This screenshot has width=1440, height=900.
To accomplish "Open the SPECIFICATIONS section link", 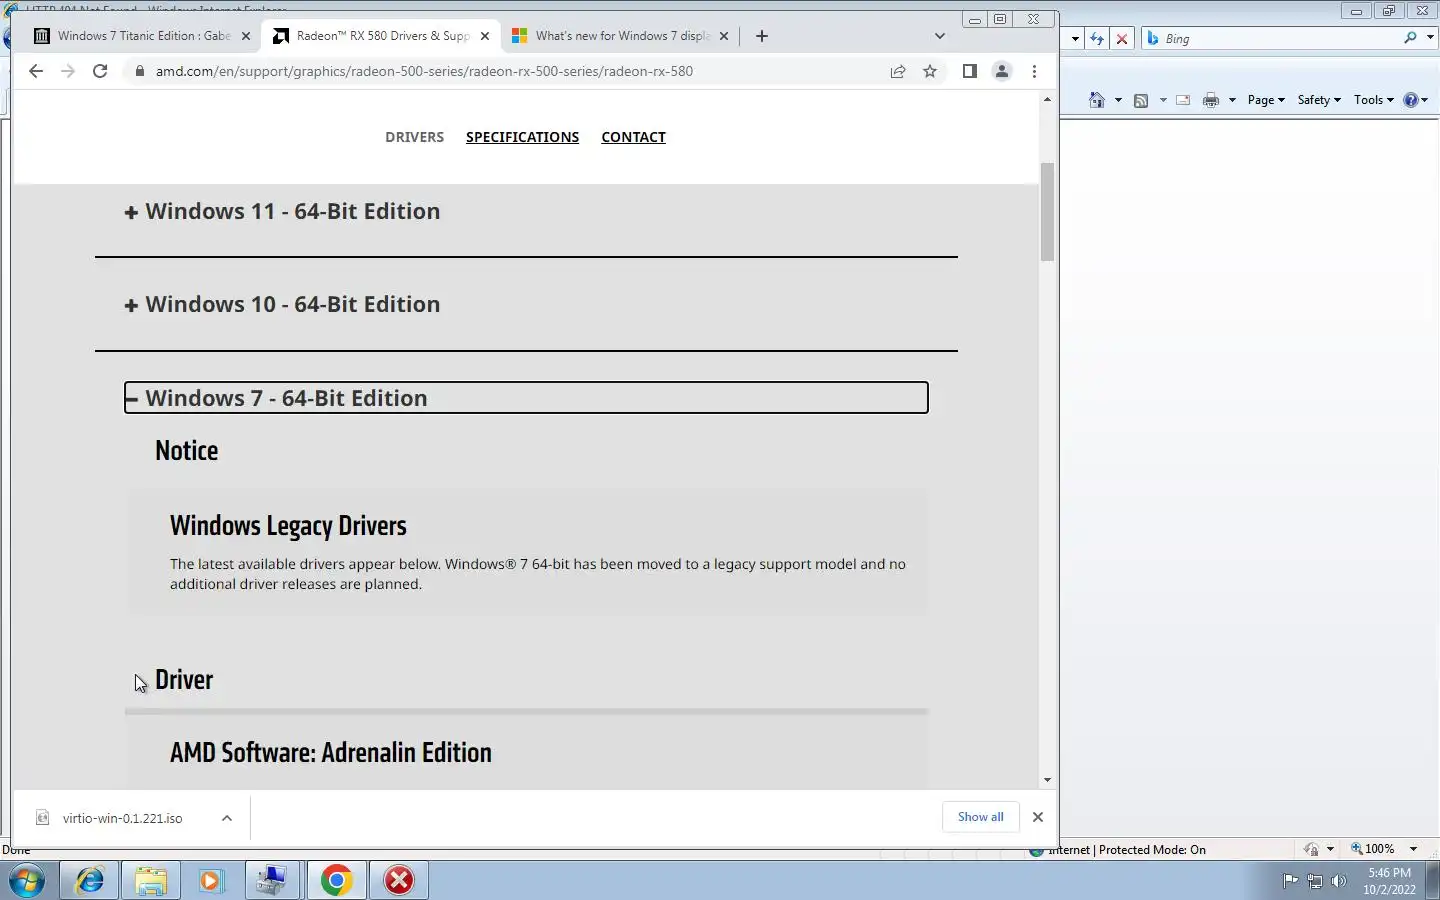I will (522, 137).
